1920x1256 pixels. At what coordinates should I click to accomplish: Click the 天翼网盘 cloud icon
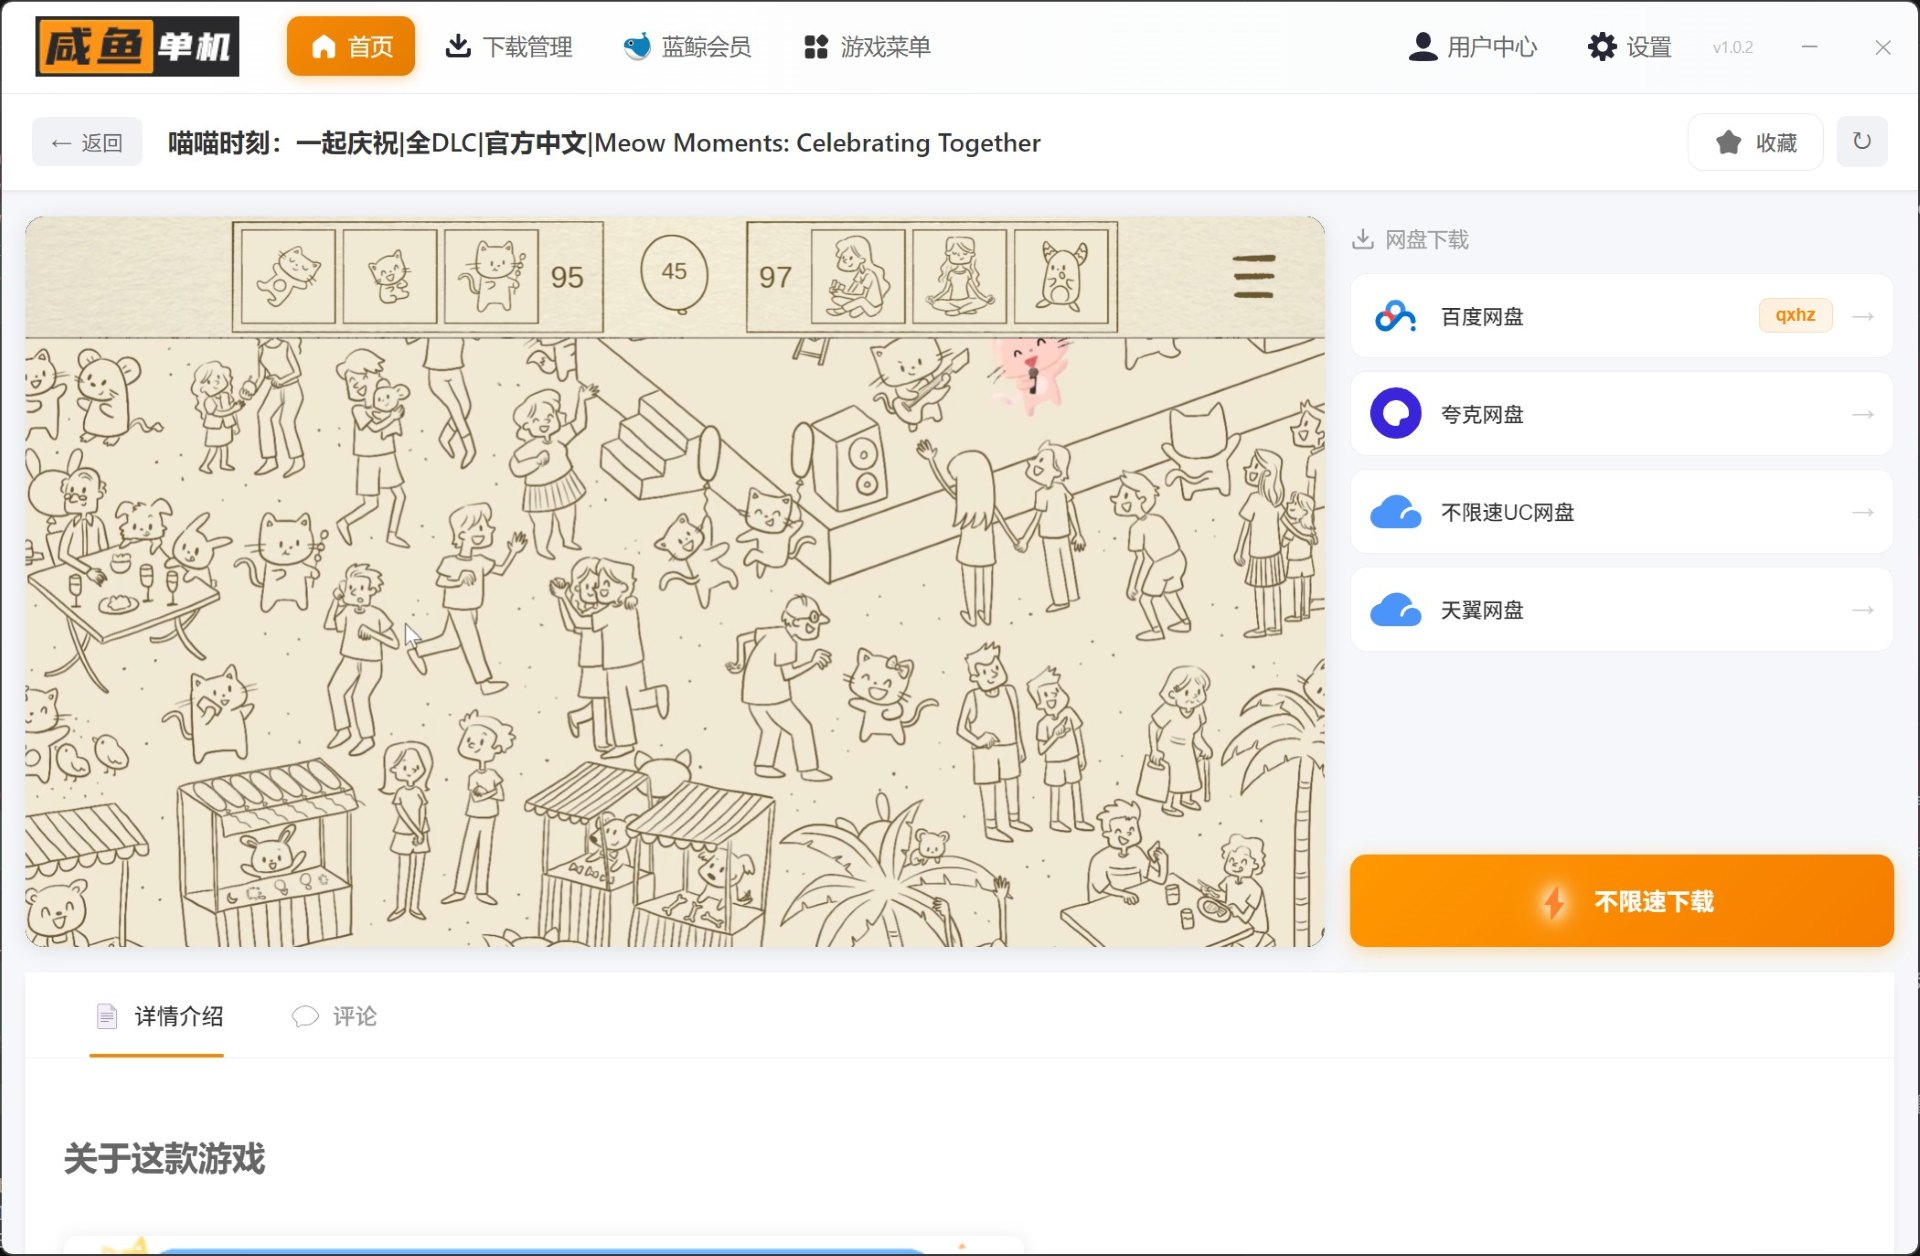[1394, 610]
